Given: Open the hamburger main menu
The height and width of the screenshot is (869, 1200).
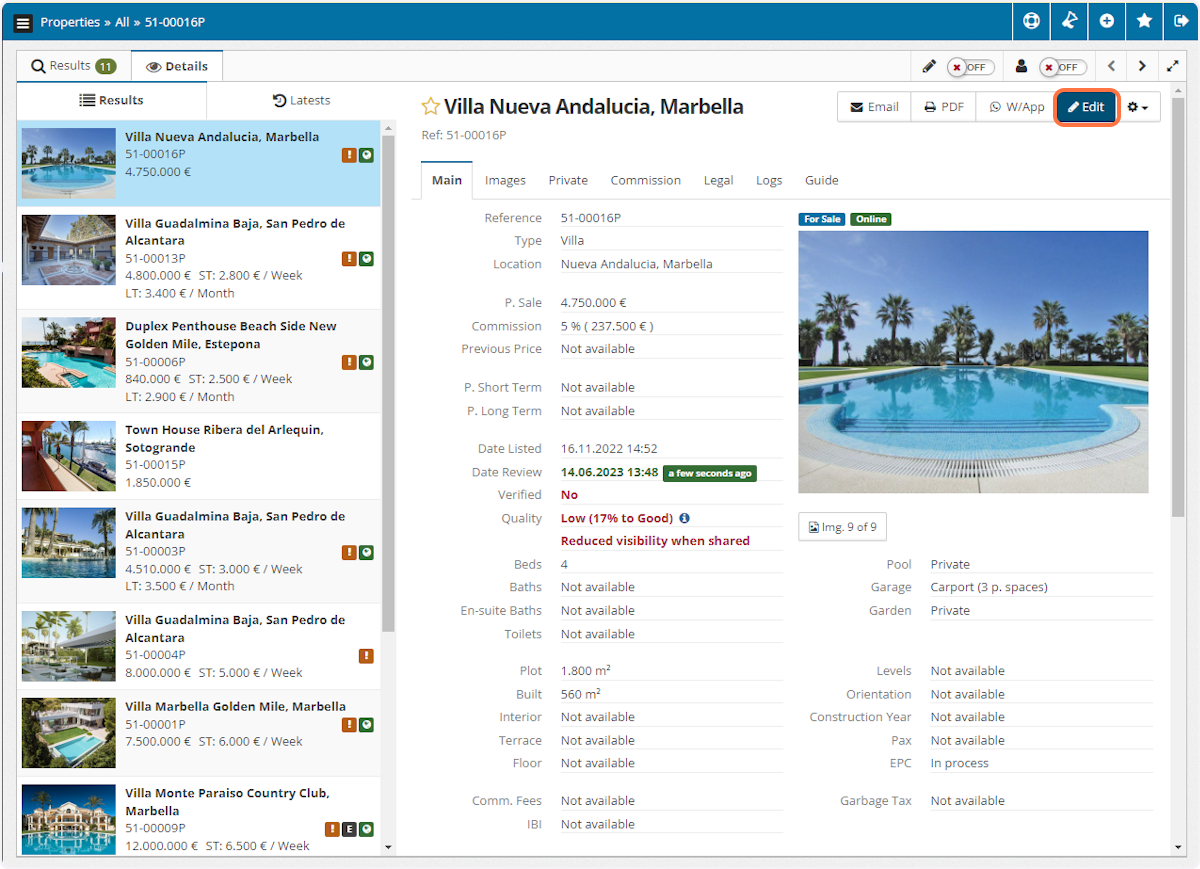Looking at the screenshot, I should (x=23, y=22).
